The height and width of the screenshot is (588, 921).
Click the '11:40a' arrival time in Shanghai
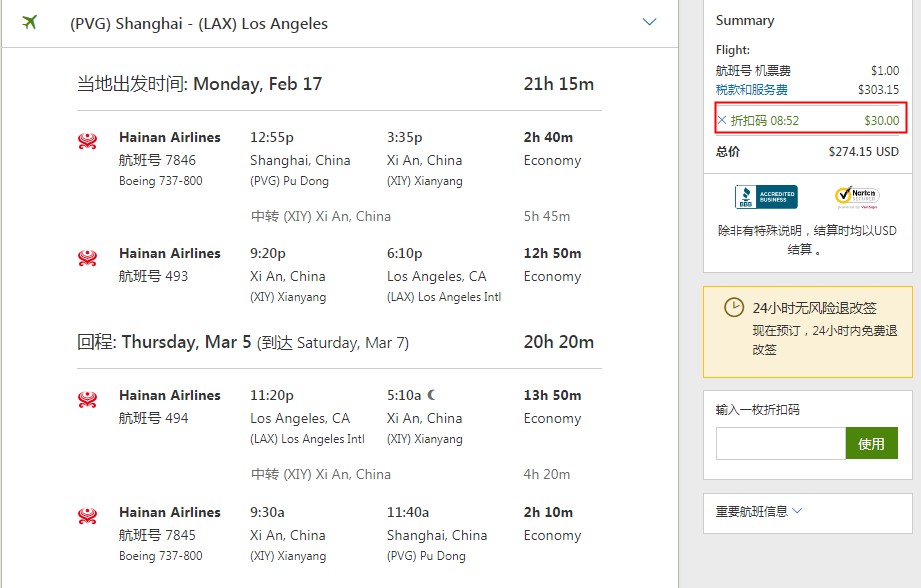pyautogui.click(x=408, y=512)
